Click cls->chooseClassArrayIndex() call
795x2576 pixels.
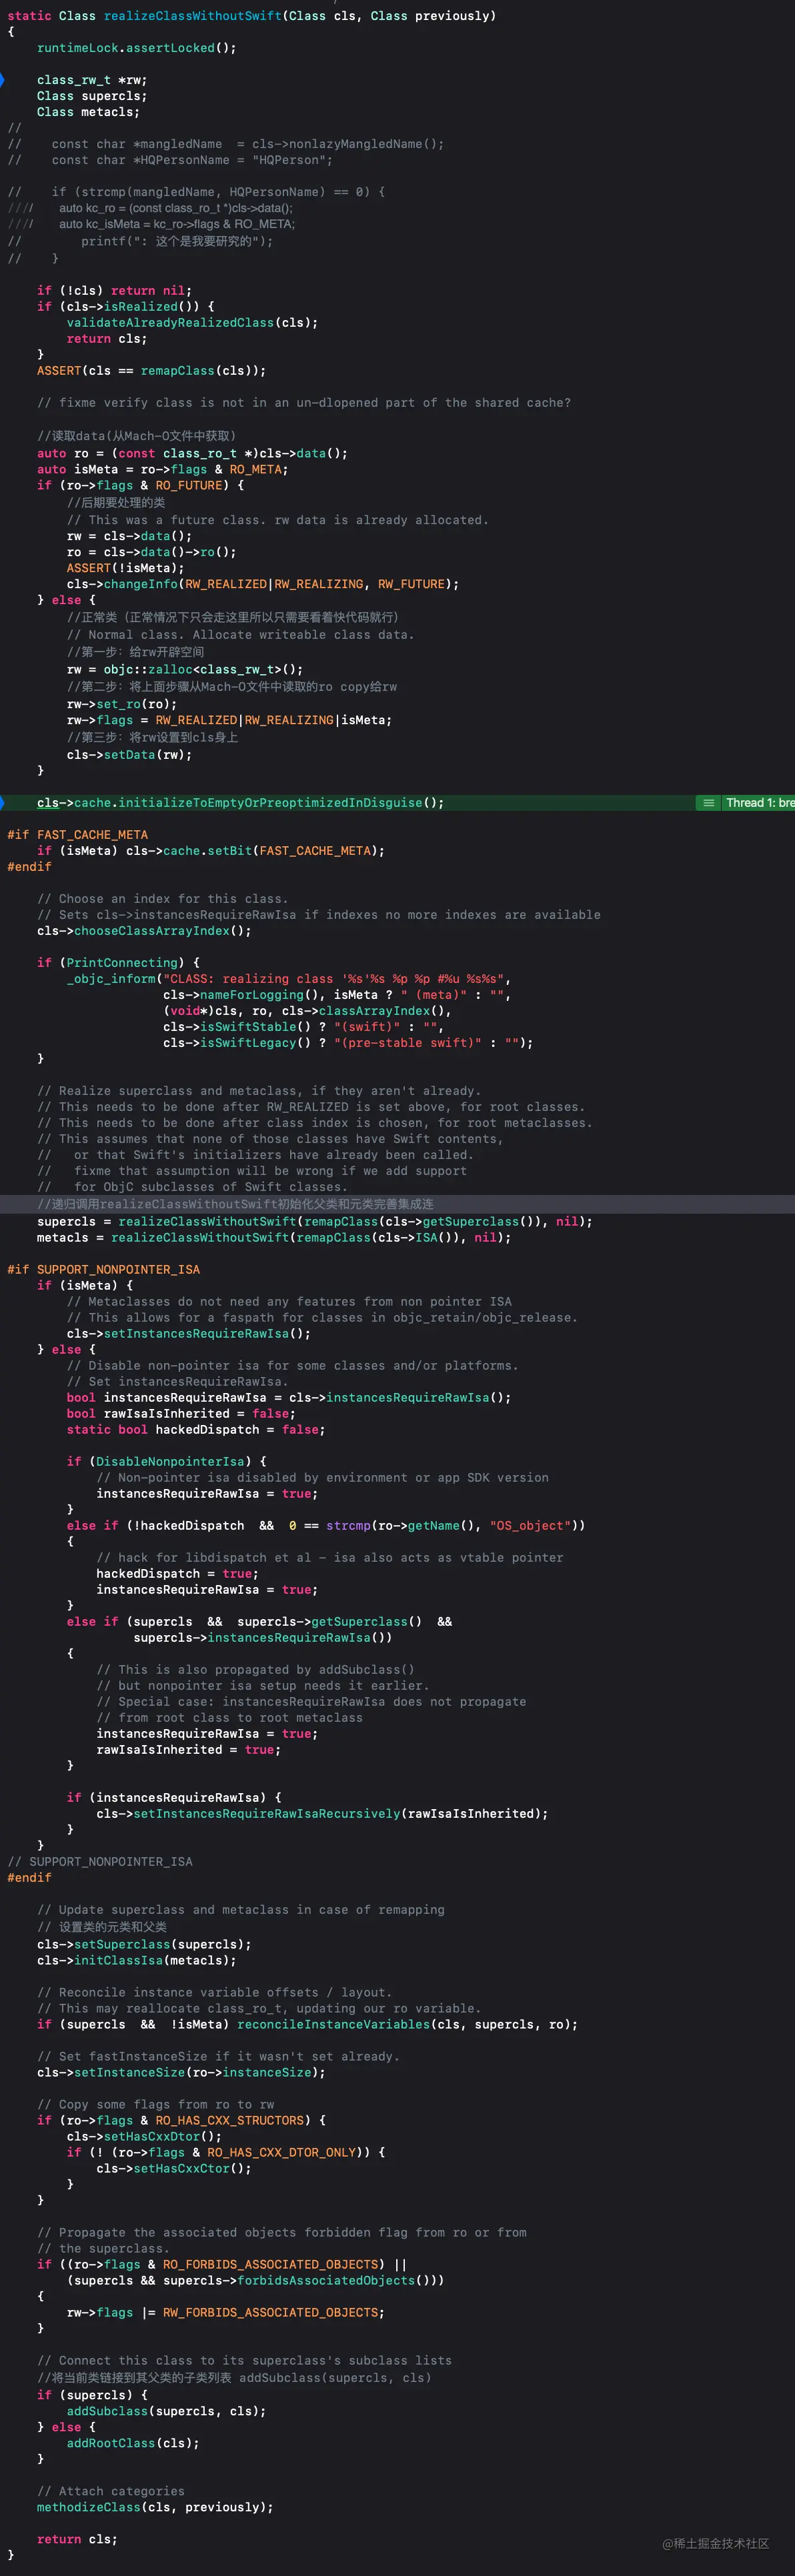click(144, 931)
